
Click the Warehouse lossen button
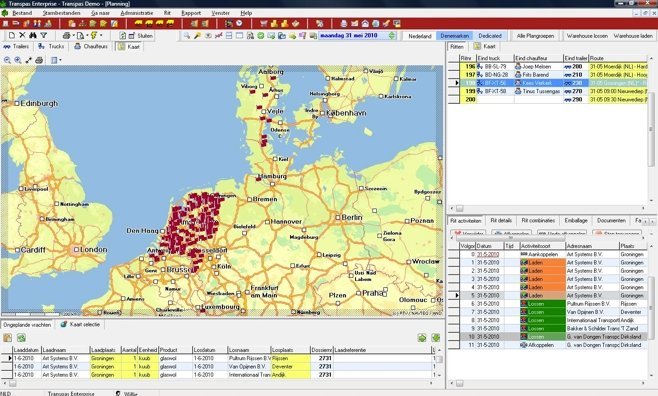587,36
